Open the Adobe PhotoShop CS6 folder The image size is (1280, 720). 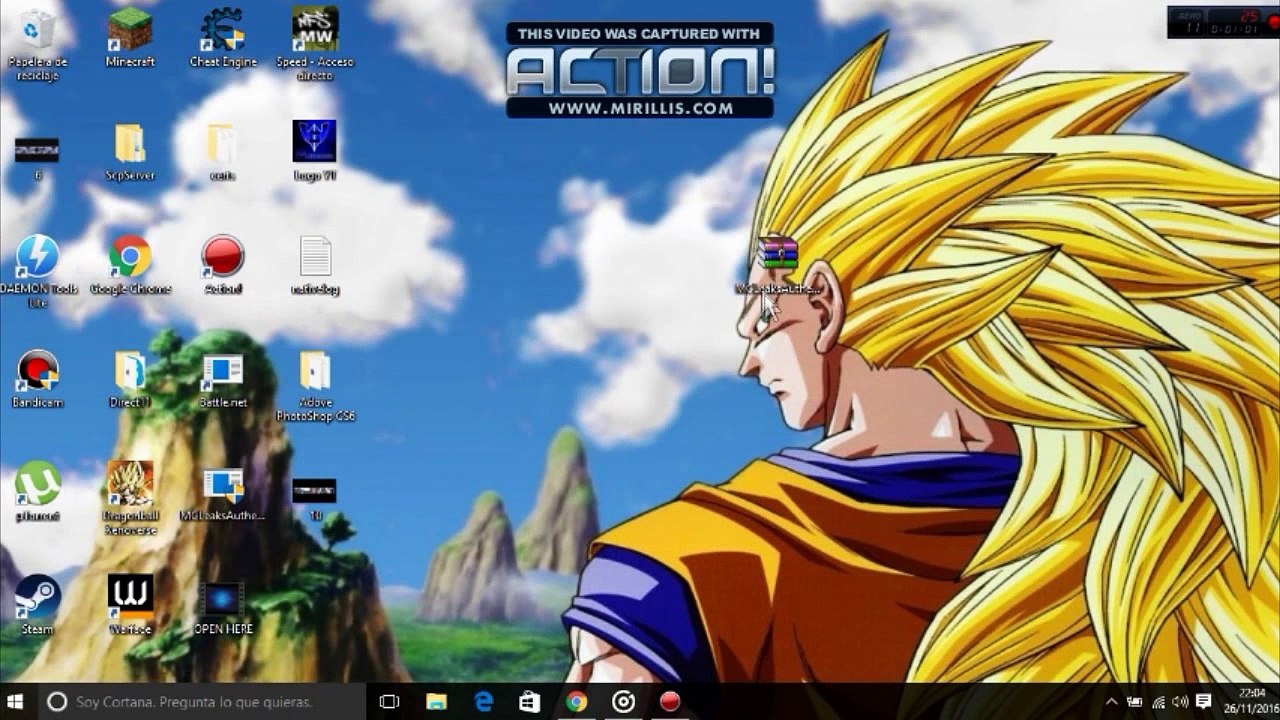click(315, 385)
